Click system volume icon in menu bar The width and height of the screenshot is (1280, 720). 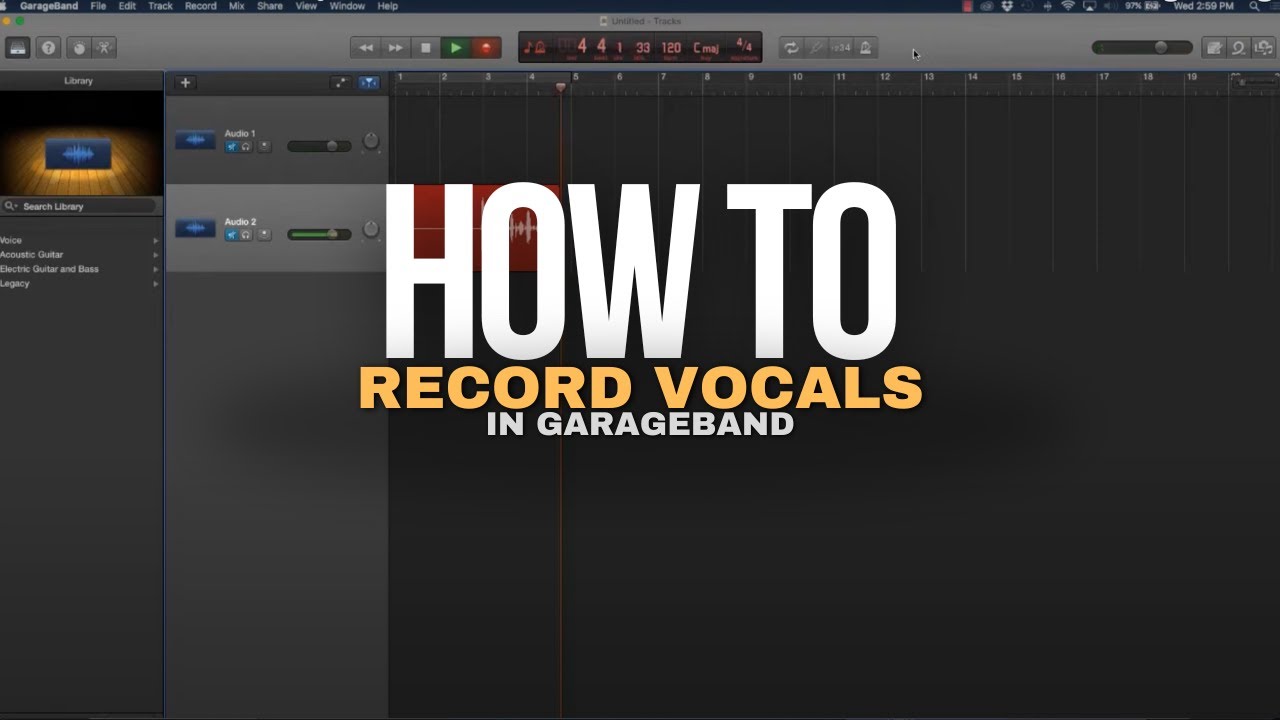point(1110,6)
